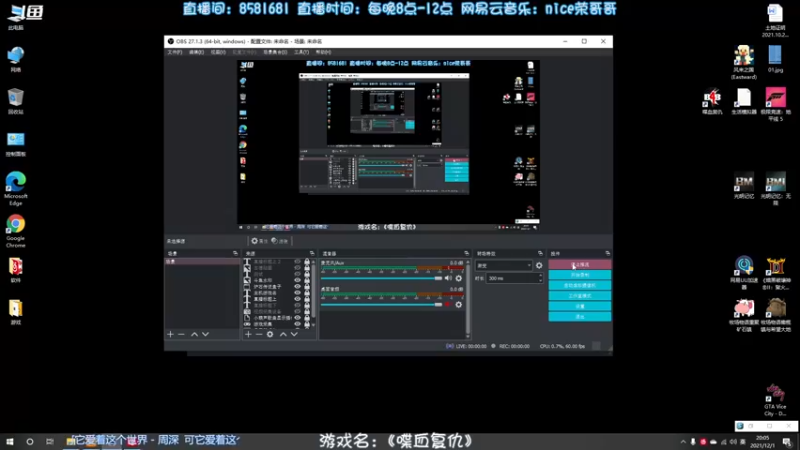This screenshot has height=450, width=800.
Task: Open the 视图(V) menu in OBS
Action: point(218,52)
